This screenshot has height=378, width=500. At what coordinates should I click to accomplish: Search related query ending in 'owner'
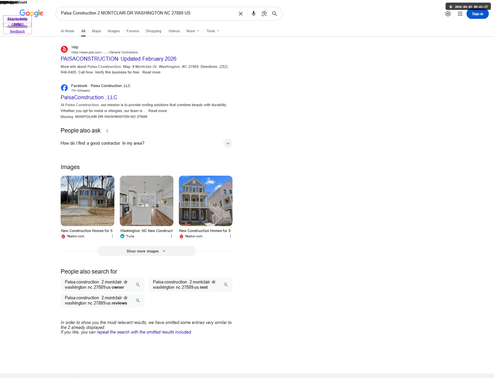point(102,285)
